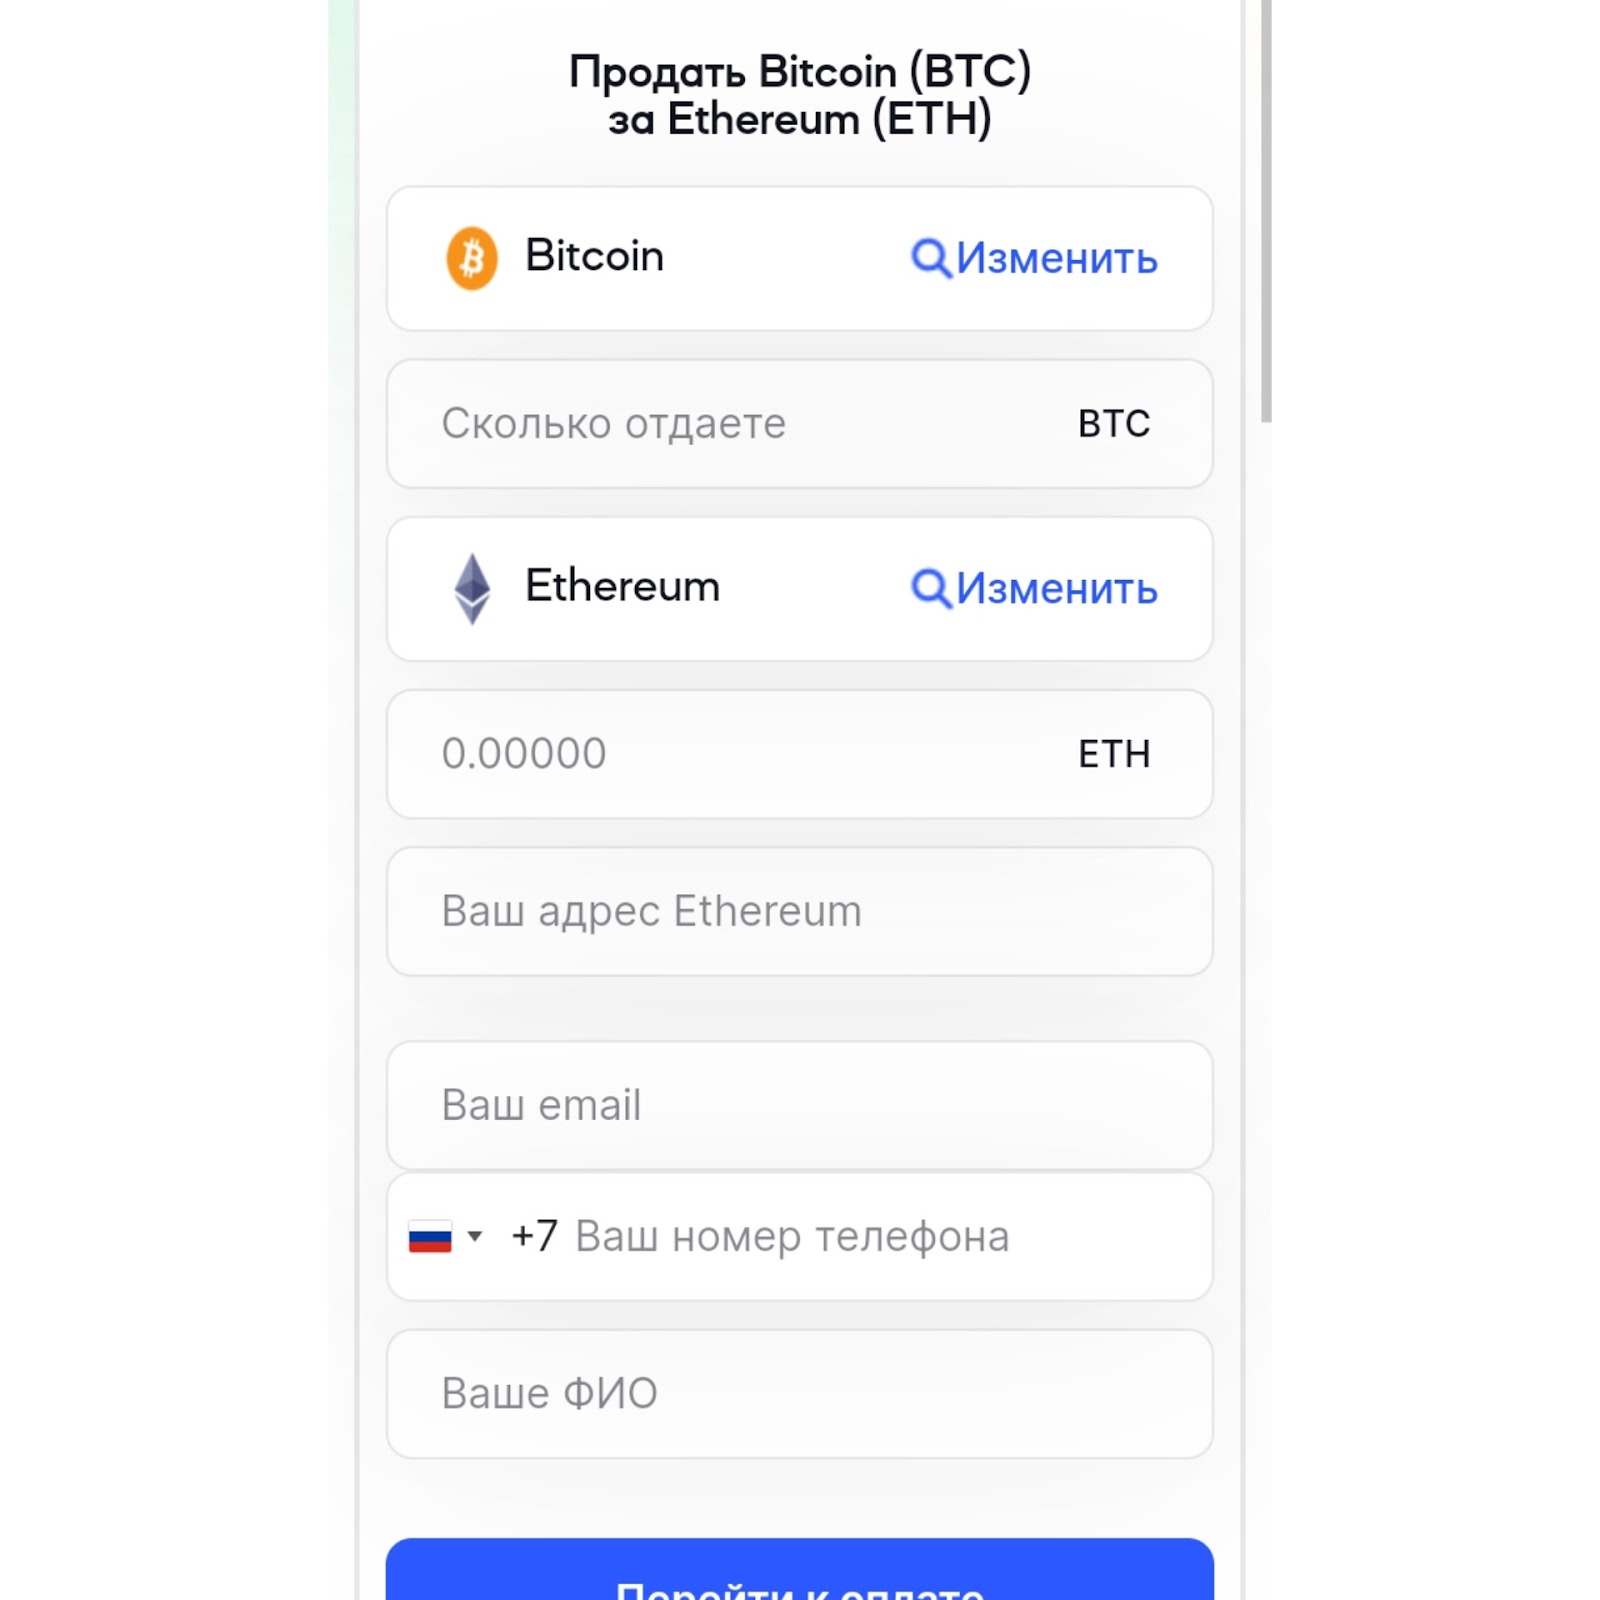Click the orange Bitcoin logo icon
Image resolution: width=1600 pixels, height=1600 pixels.
472,258
